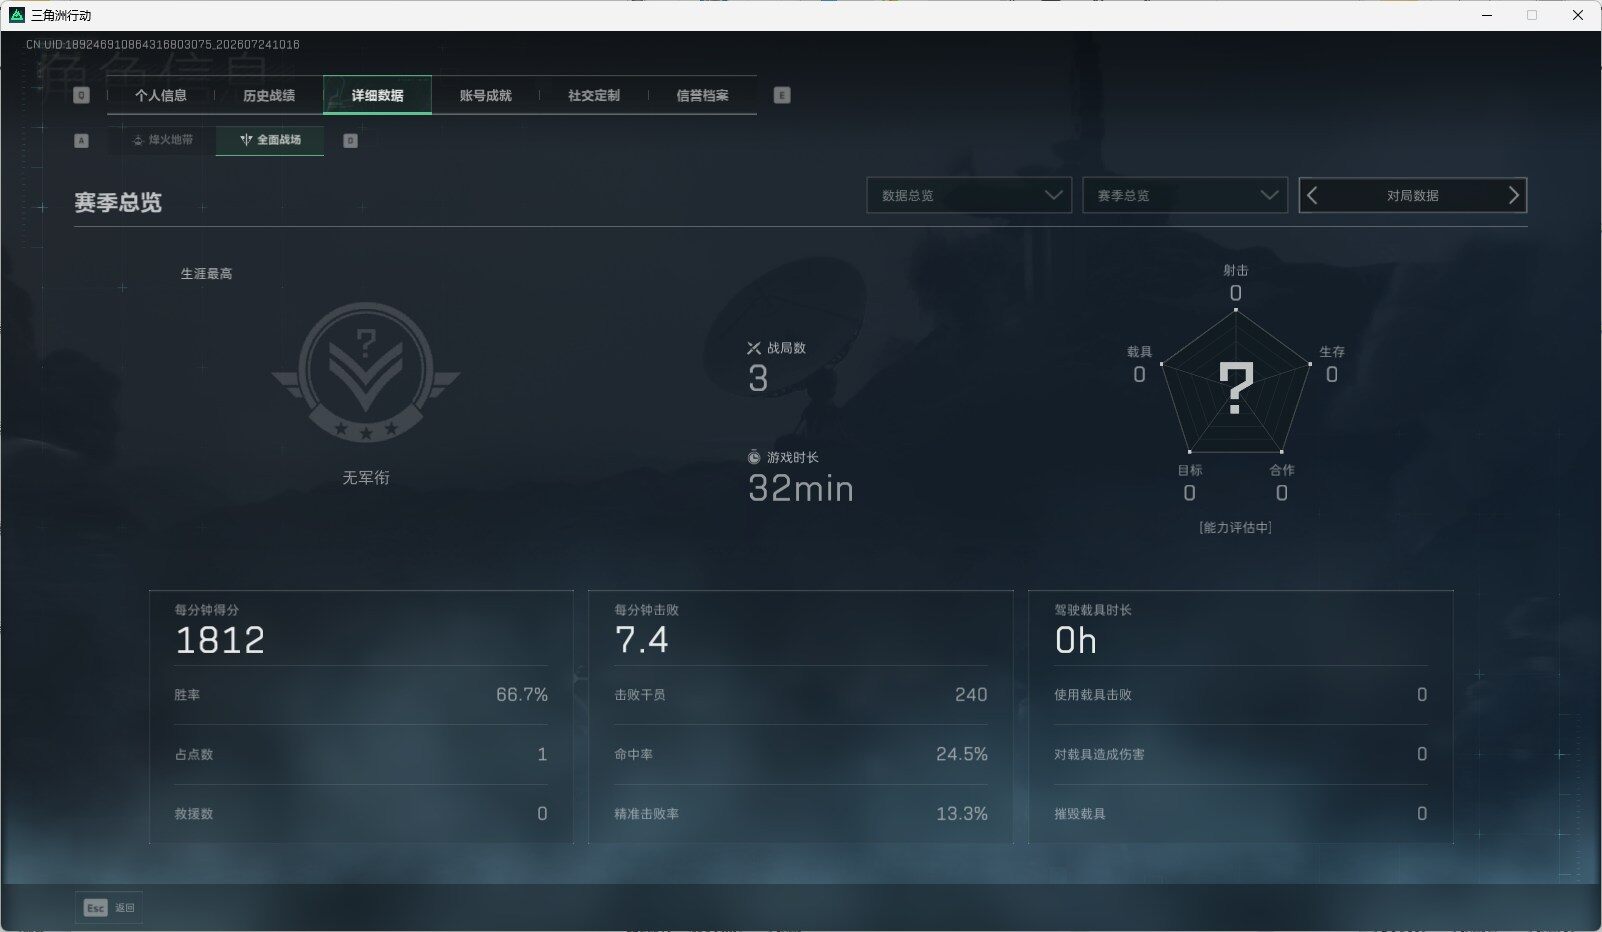Go to the 社交定制 tab
Screen dimensions: 1602x932
594,95
